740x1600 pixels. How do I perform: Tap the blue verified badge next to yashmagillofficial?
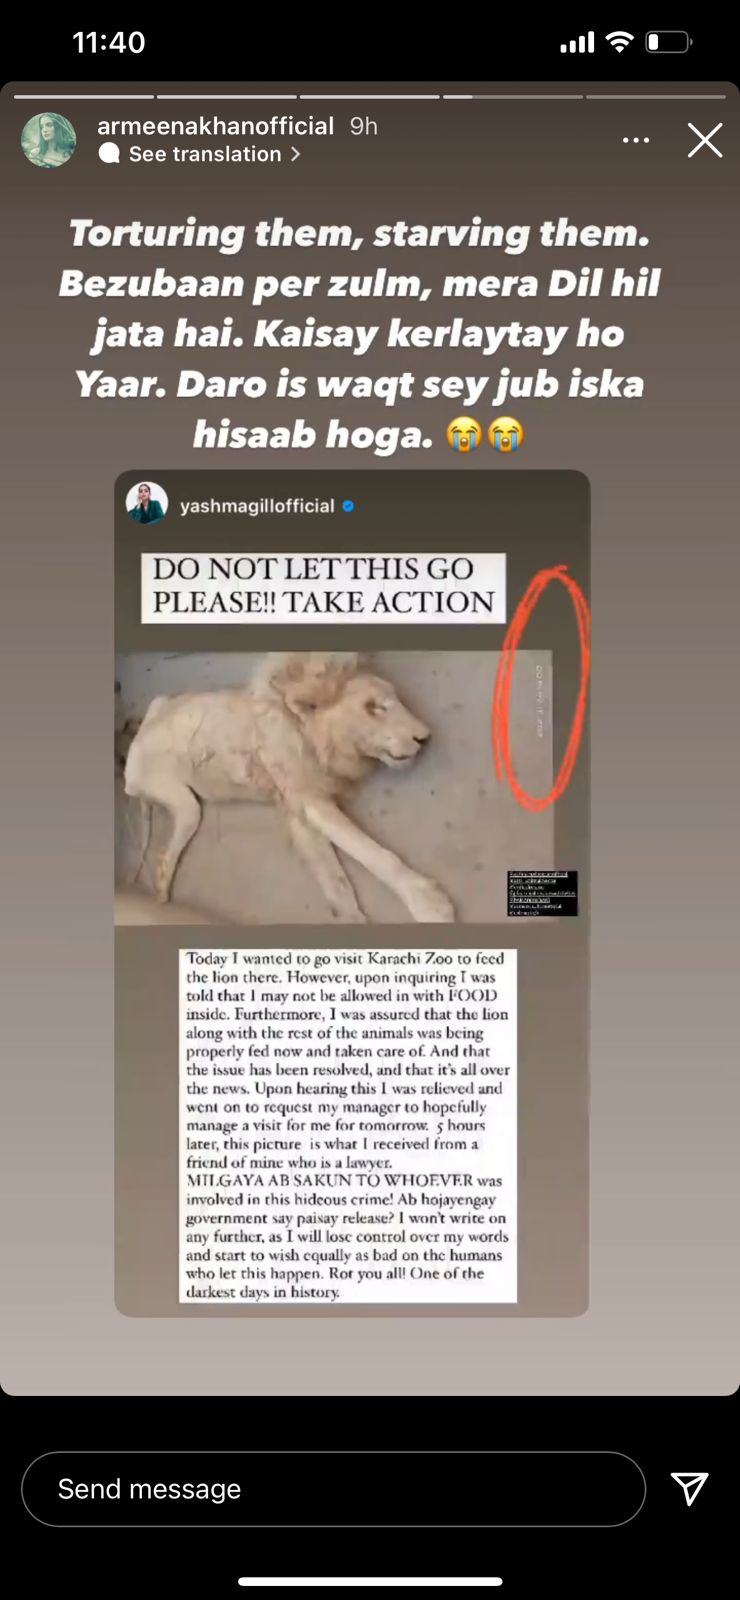click(x=348, y=506)
